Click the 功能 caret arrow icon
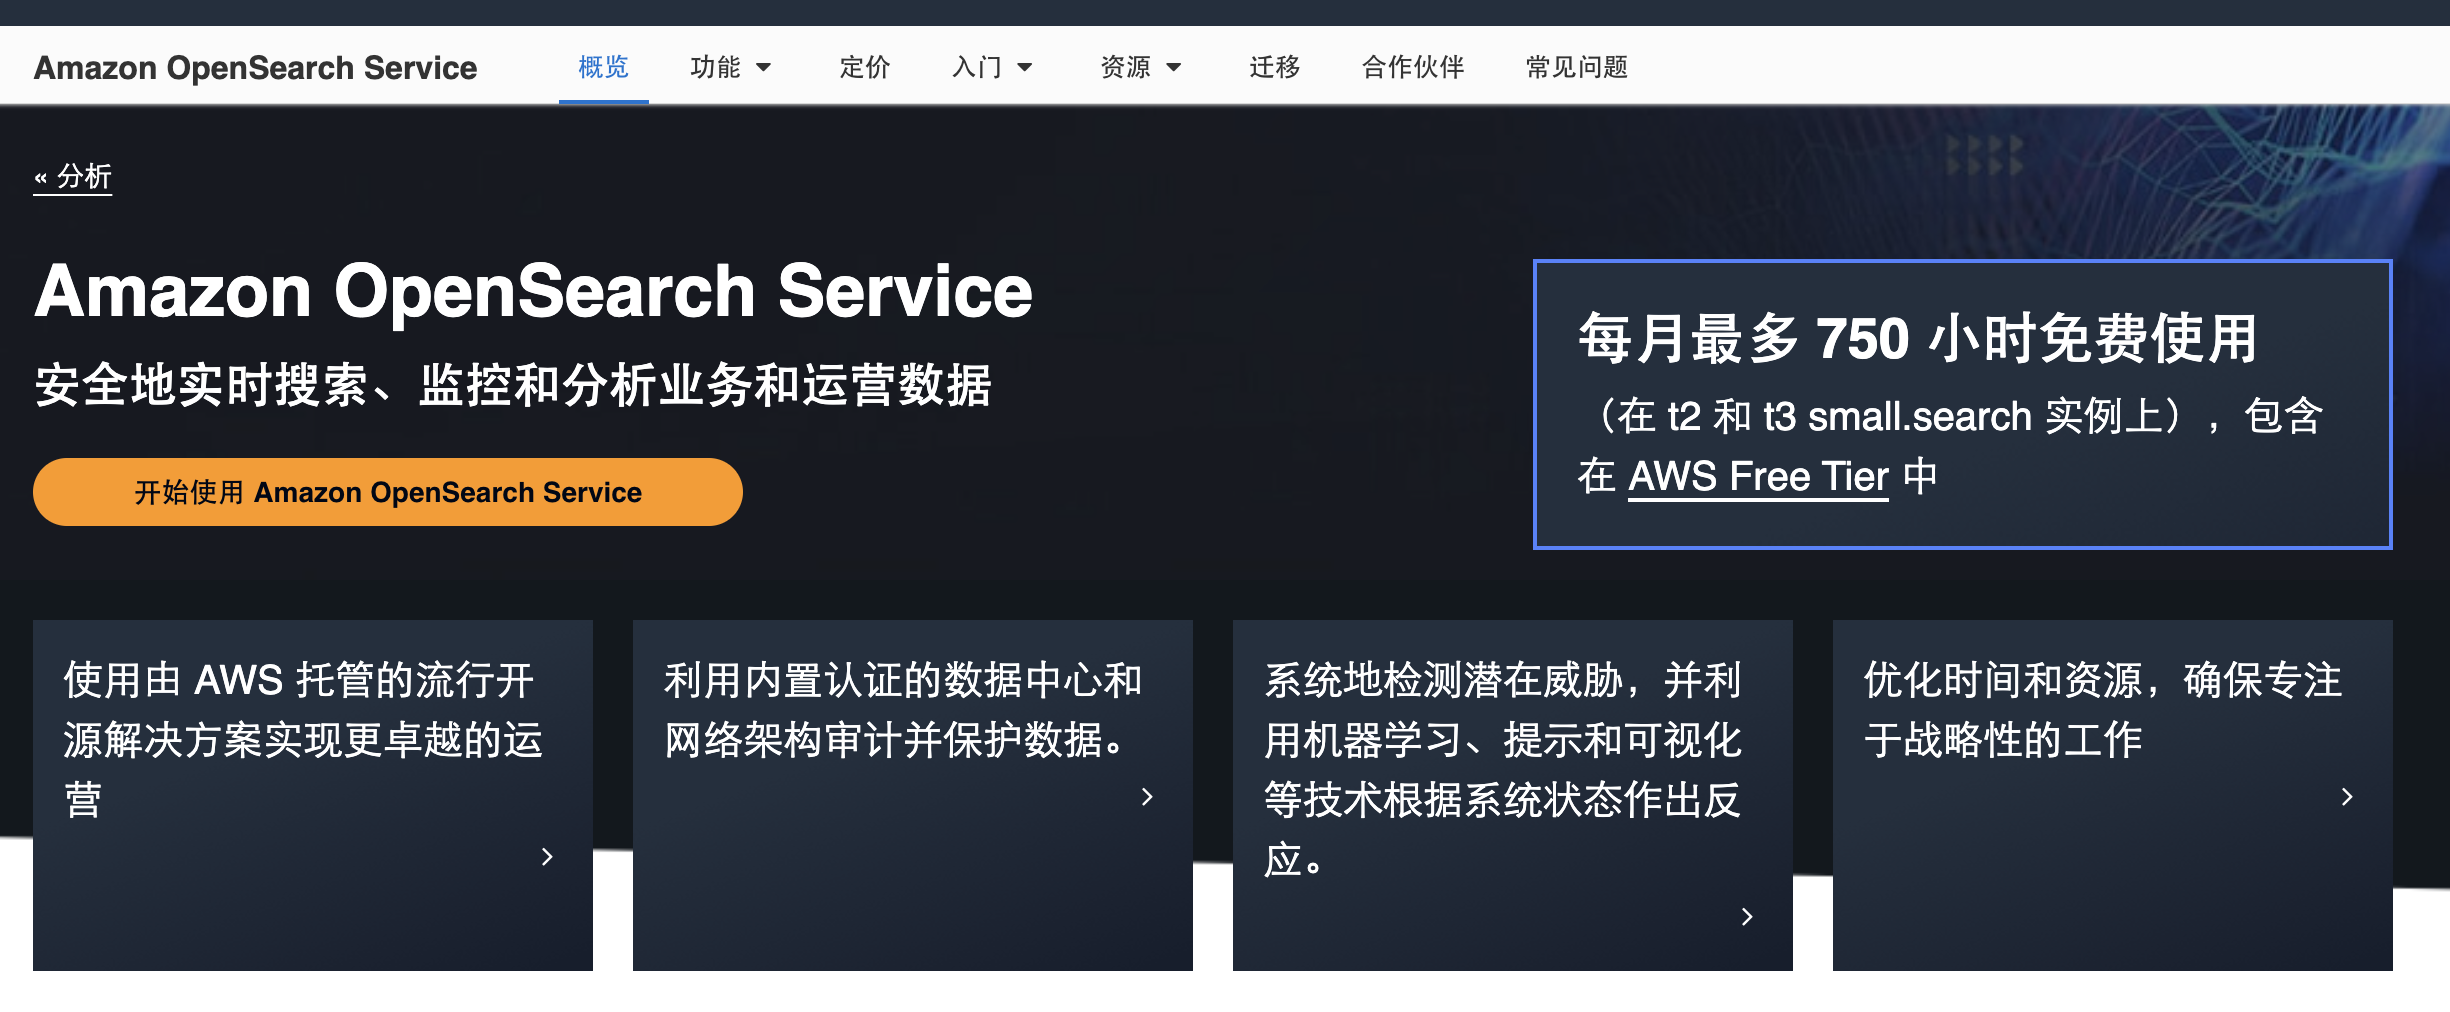2450x1012 pixels. click(x=763, y=68)
